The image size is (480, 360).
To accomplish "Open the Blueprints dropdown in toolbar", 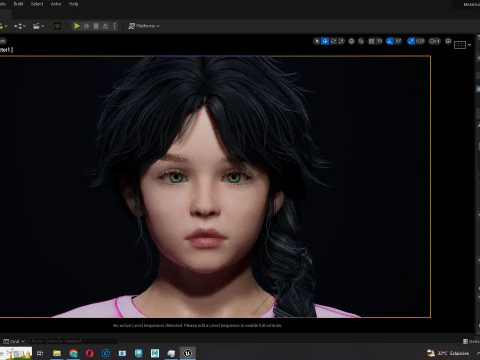I will tap(20, 26).
